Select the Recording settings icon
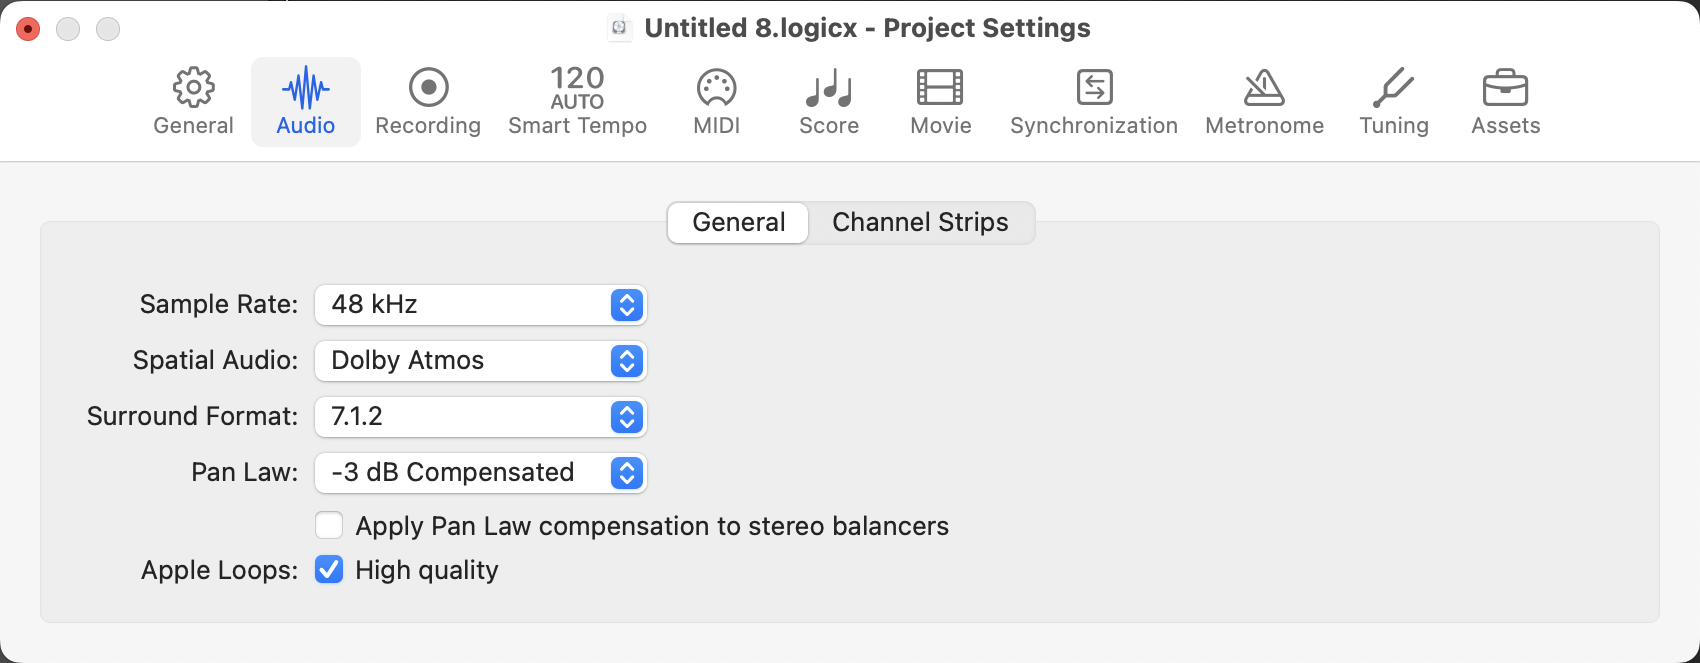The image size is (1700, 663). coord(427,100)
